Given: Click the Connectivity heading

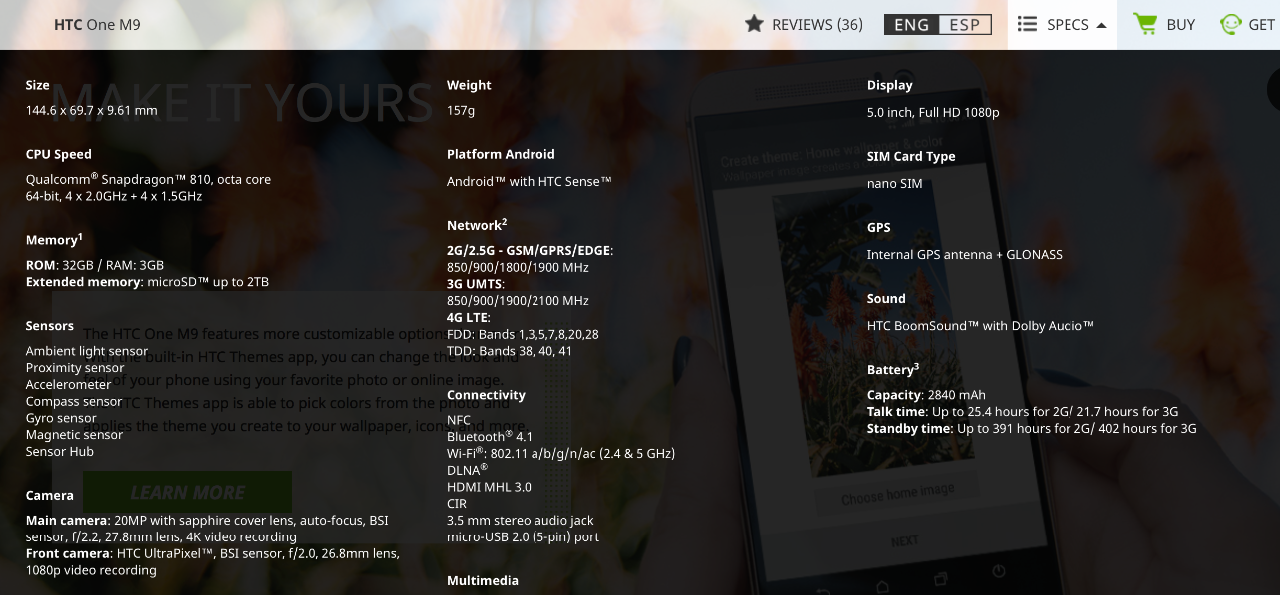Looking at the screenshot, I should click(486, 395).
